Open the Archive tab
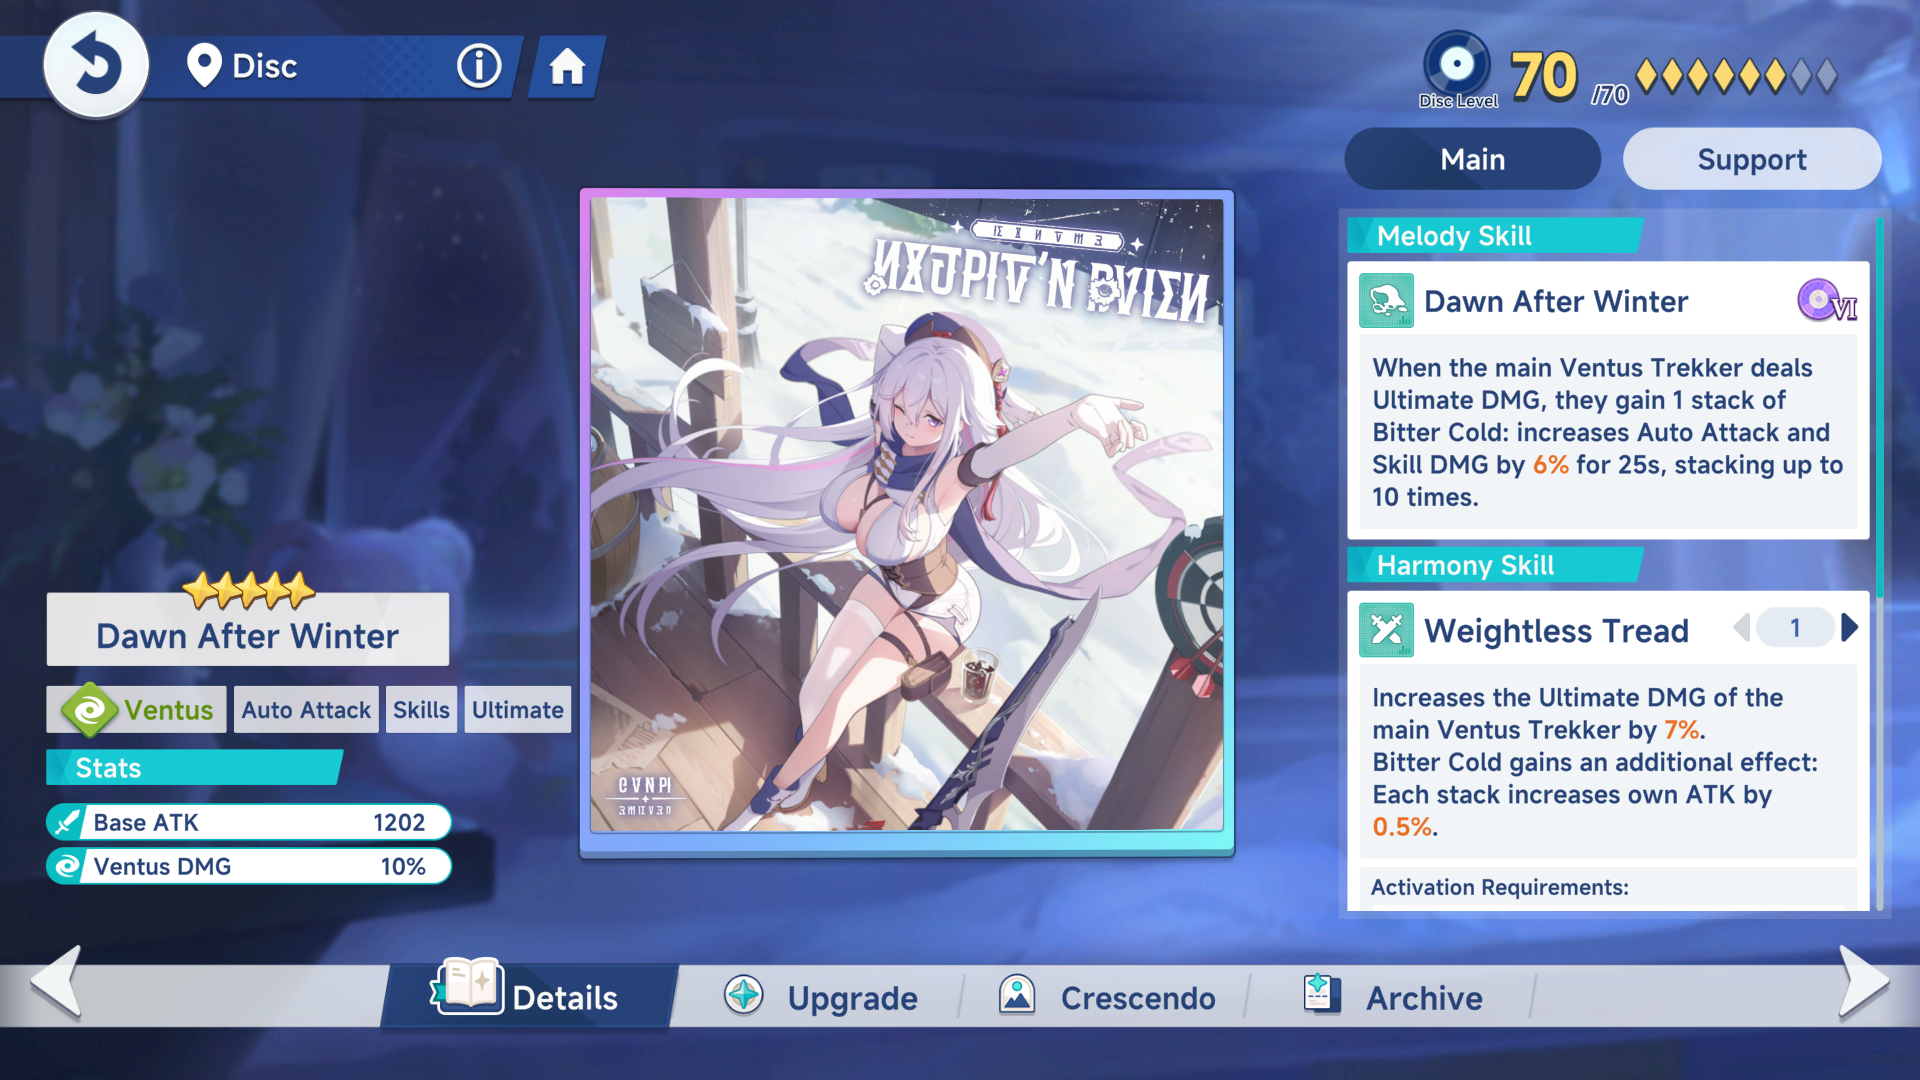The height and width of the screenshot is (1080, 1920). 1393,997
